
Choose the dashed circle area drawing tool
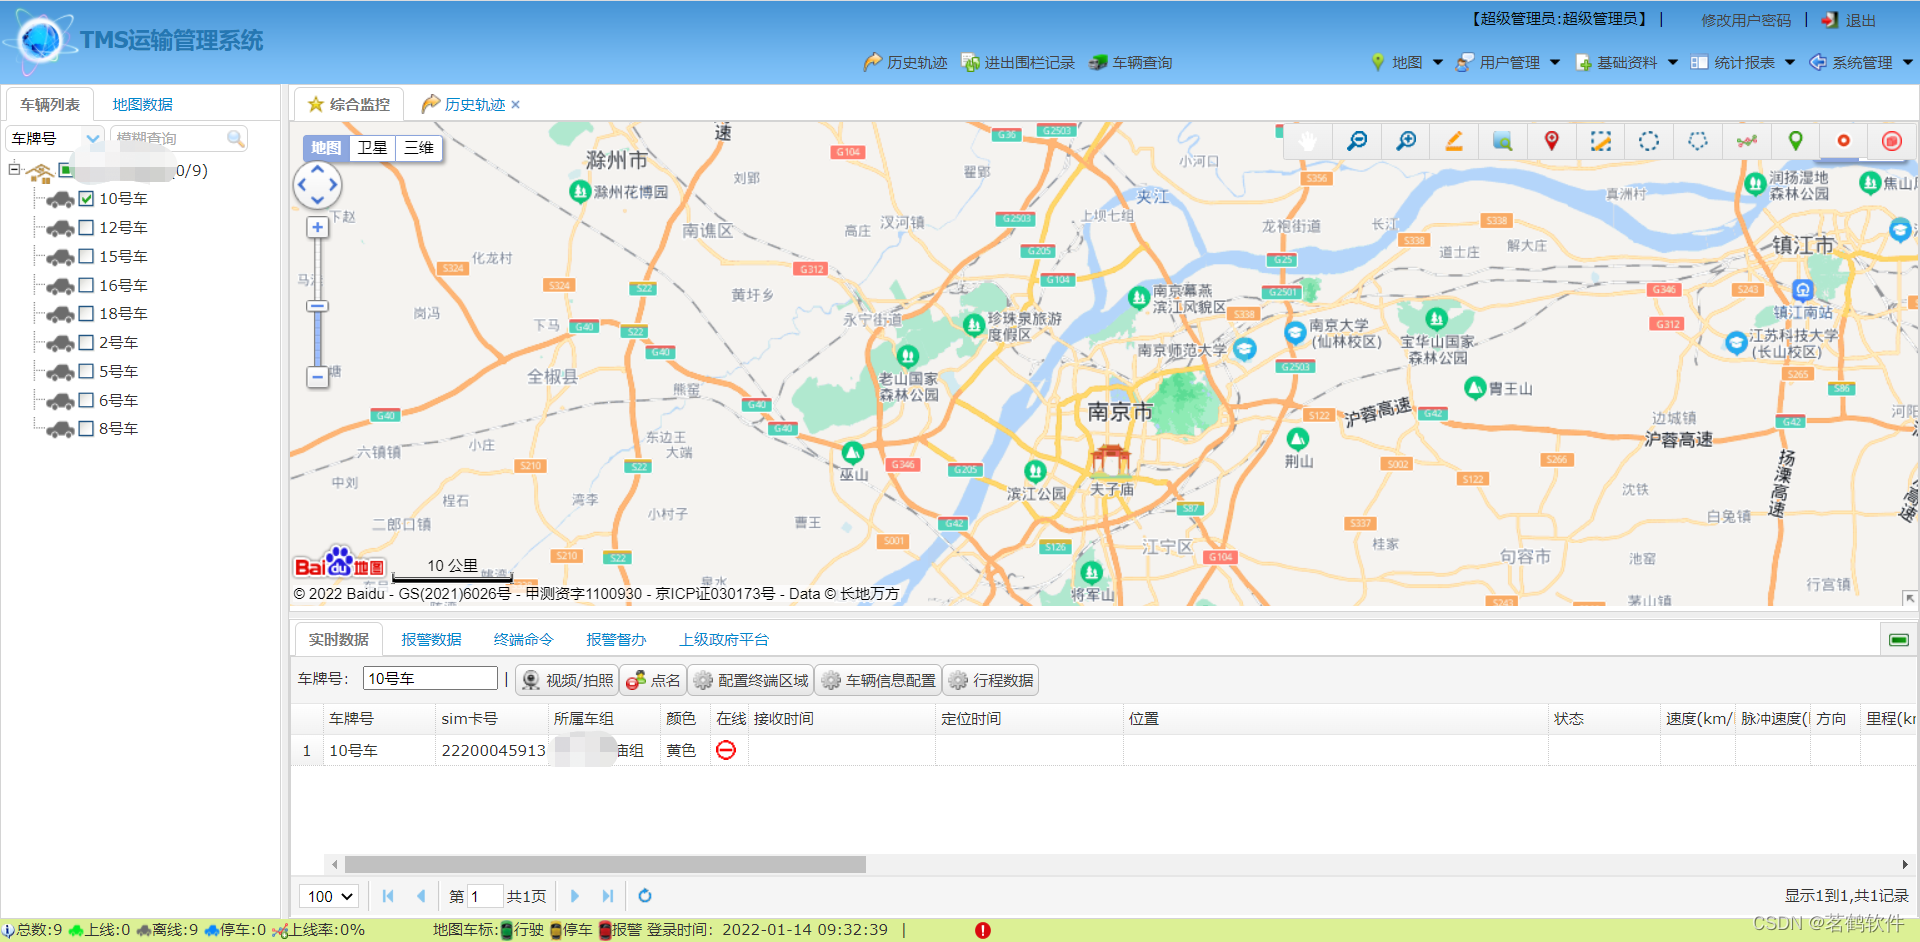(1649, 141)
